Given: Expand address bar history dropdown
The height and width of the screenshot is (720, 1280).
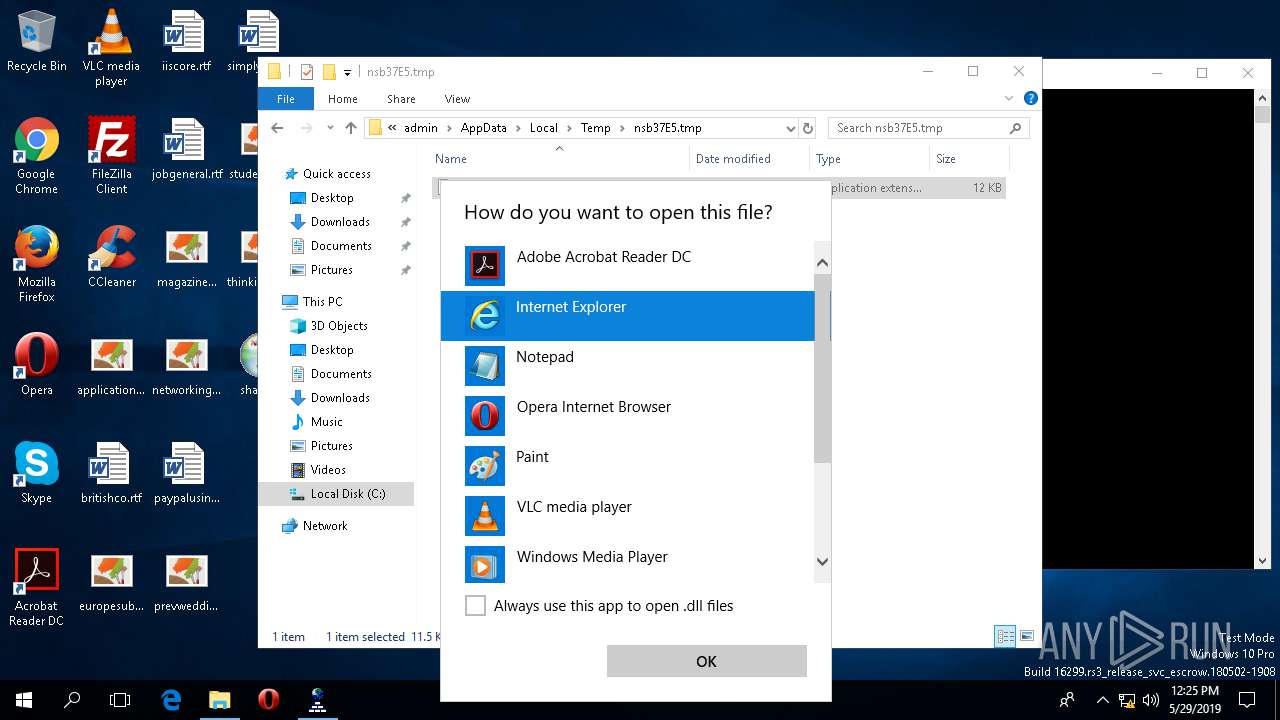Looking at the screenshot, I should point(790,128).
